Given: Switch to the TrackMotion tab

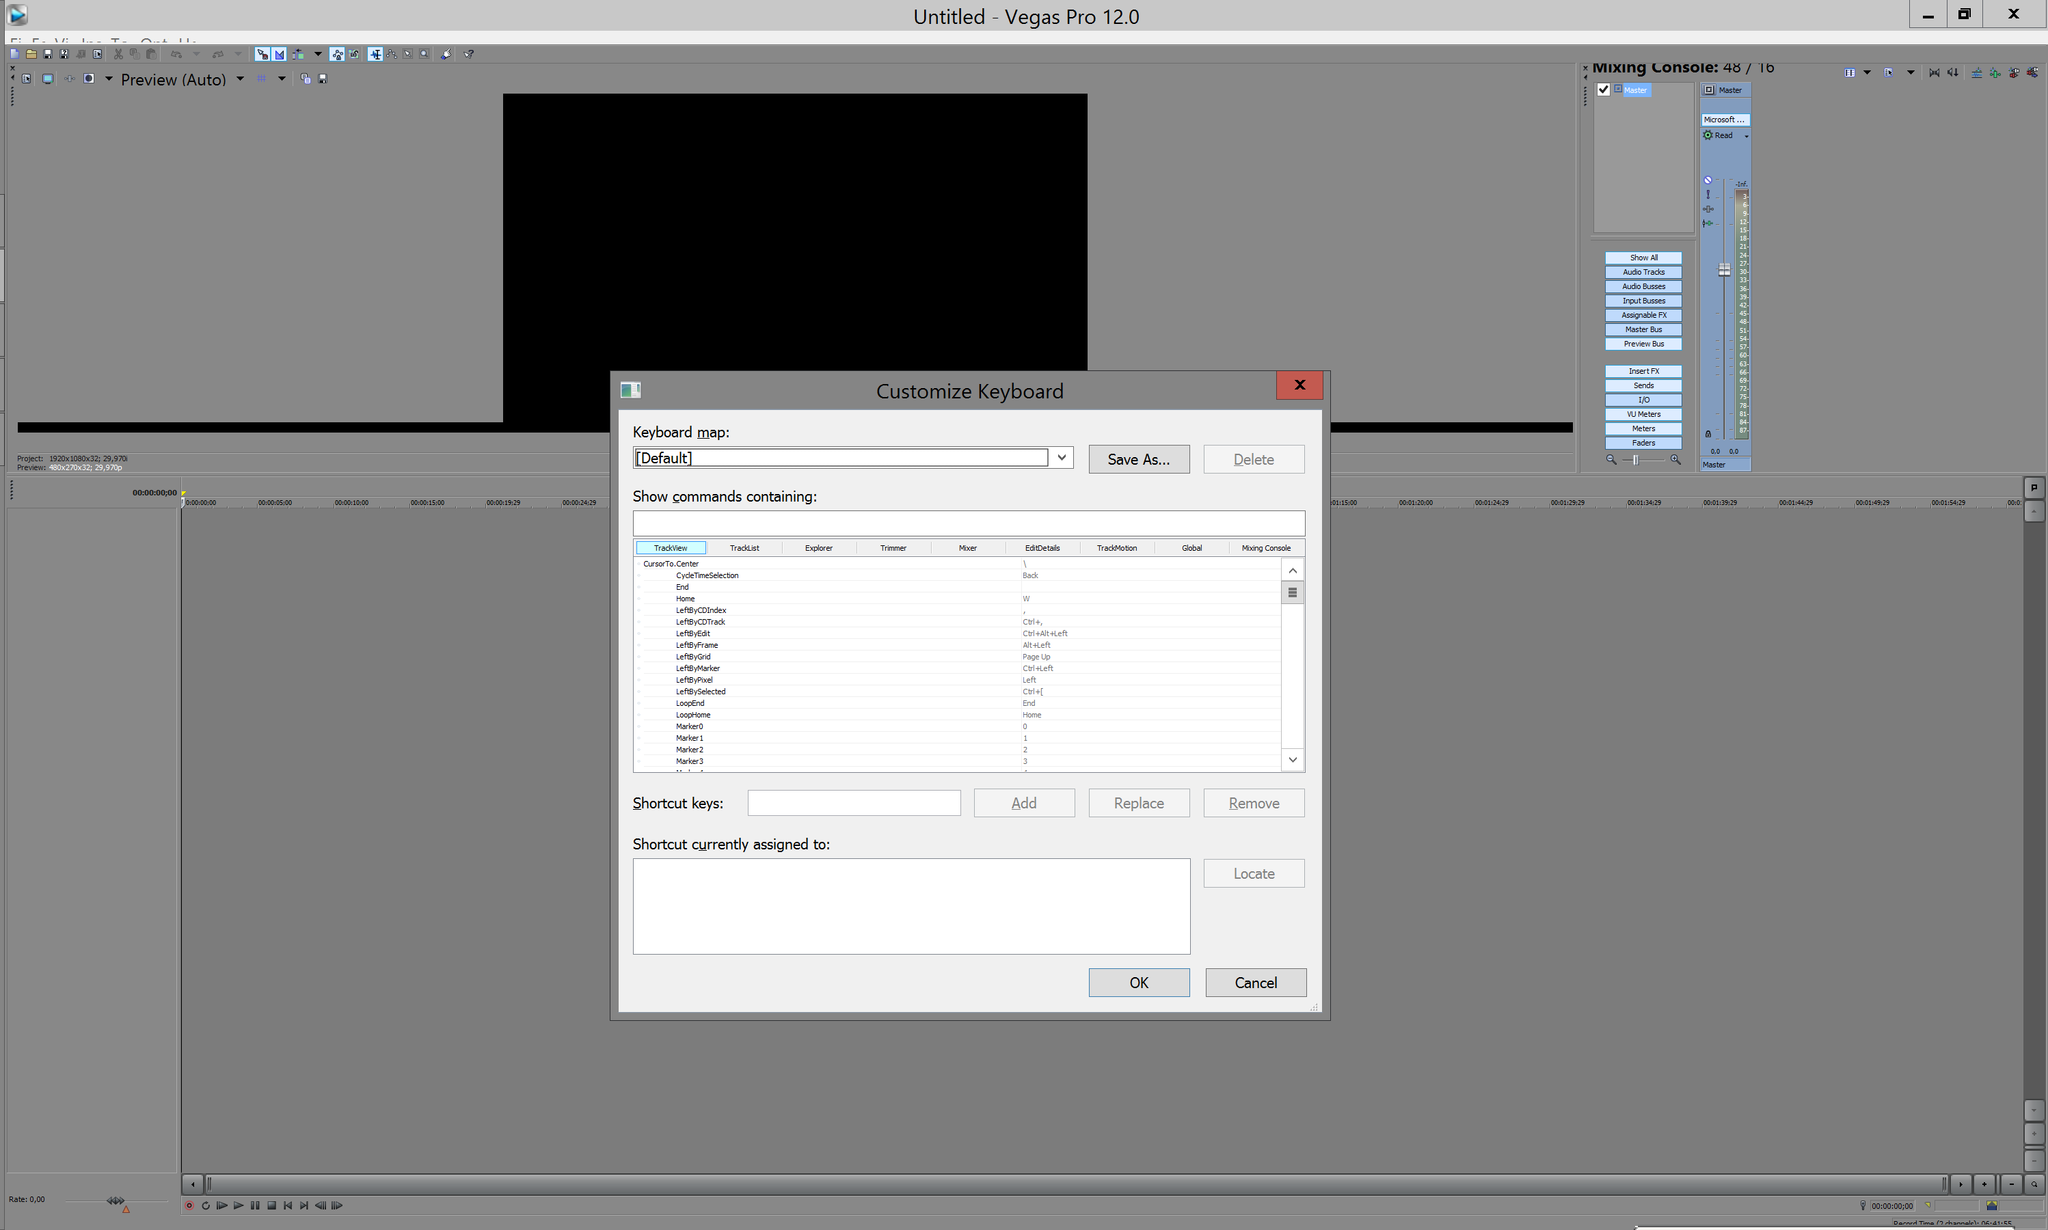Looking at the screenshot, I should coord(1116,548).
